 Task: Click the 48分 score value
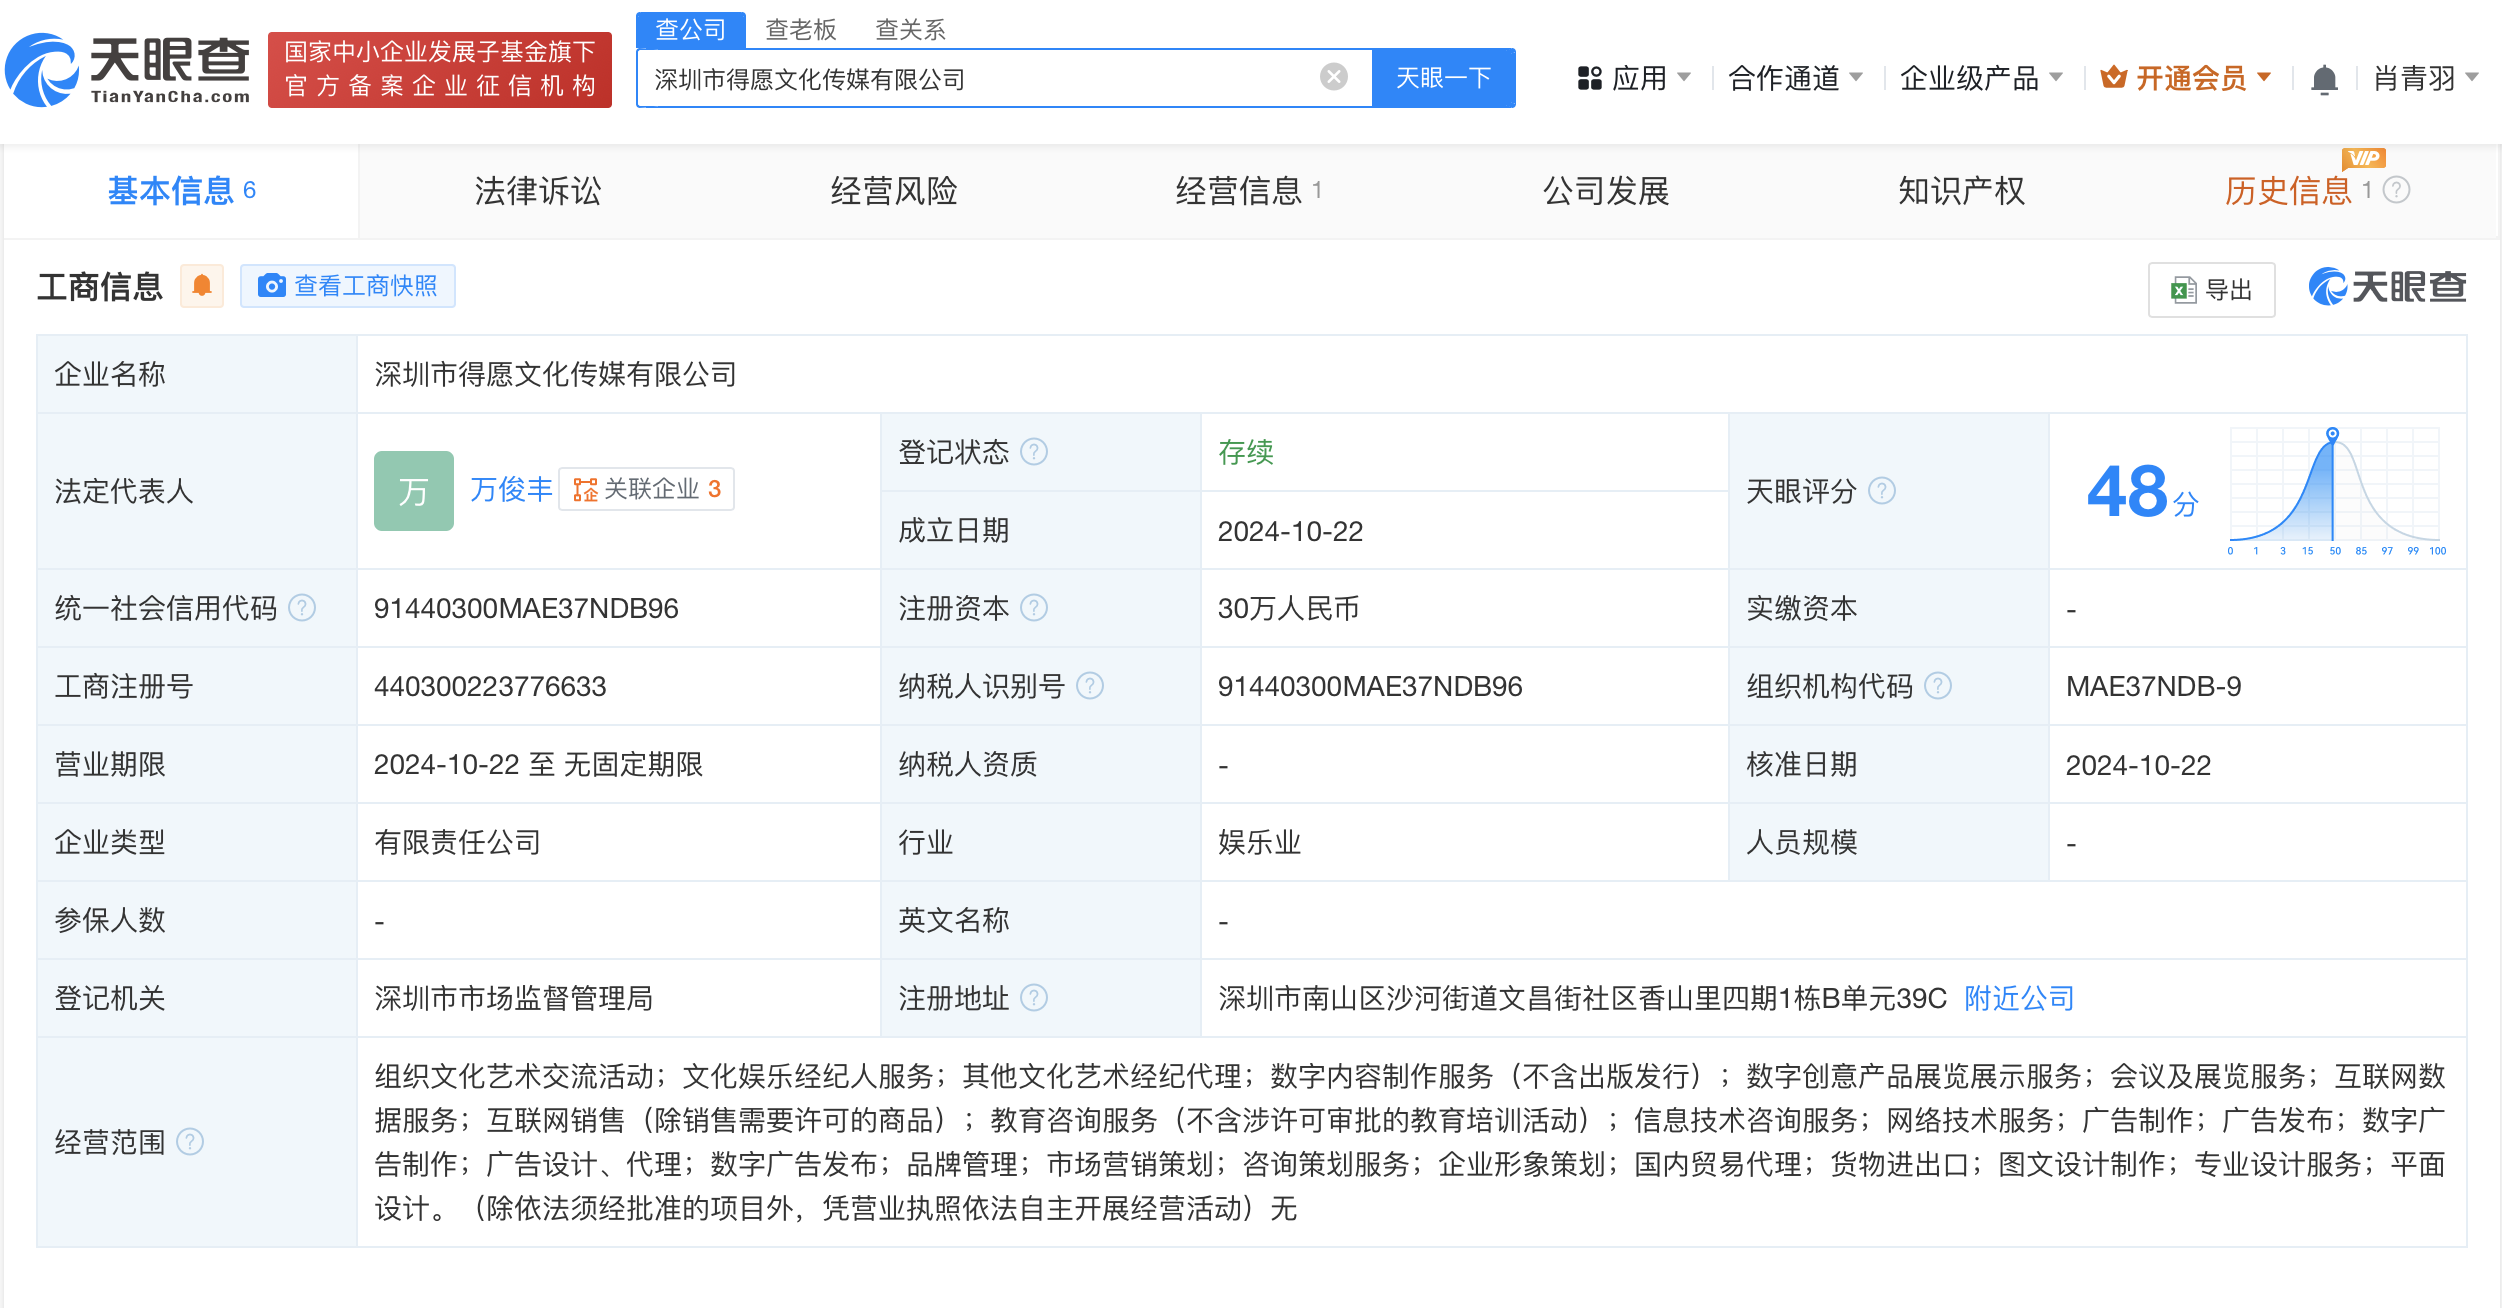coord(2142,492)
